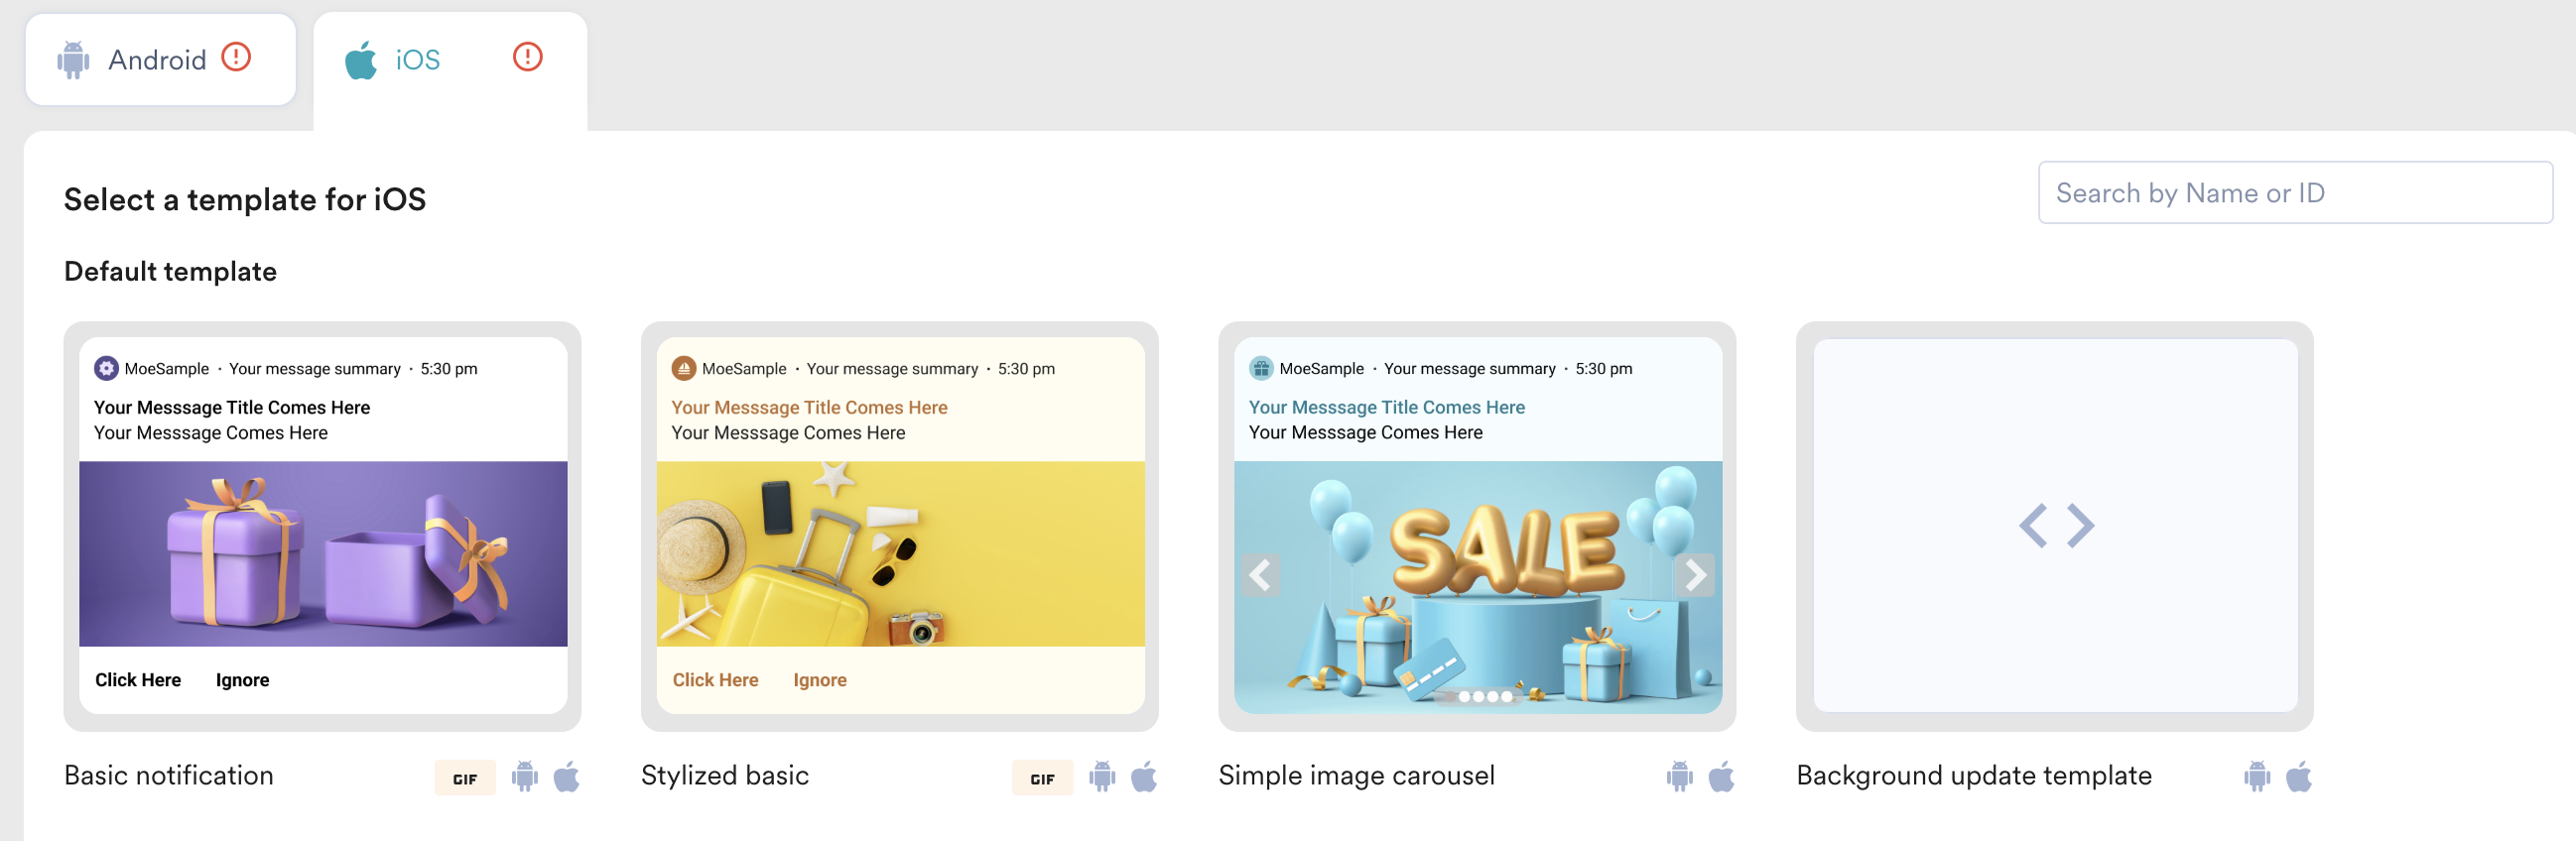Click the GIF badge beside Stylized basic

click(1041, 778)
